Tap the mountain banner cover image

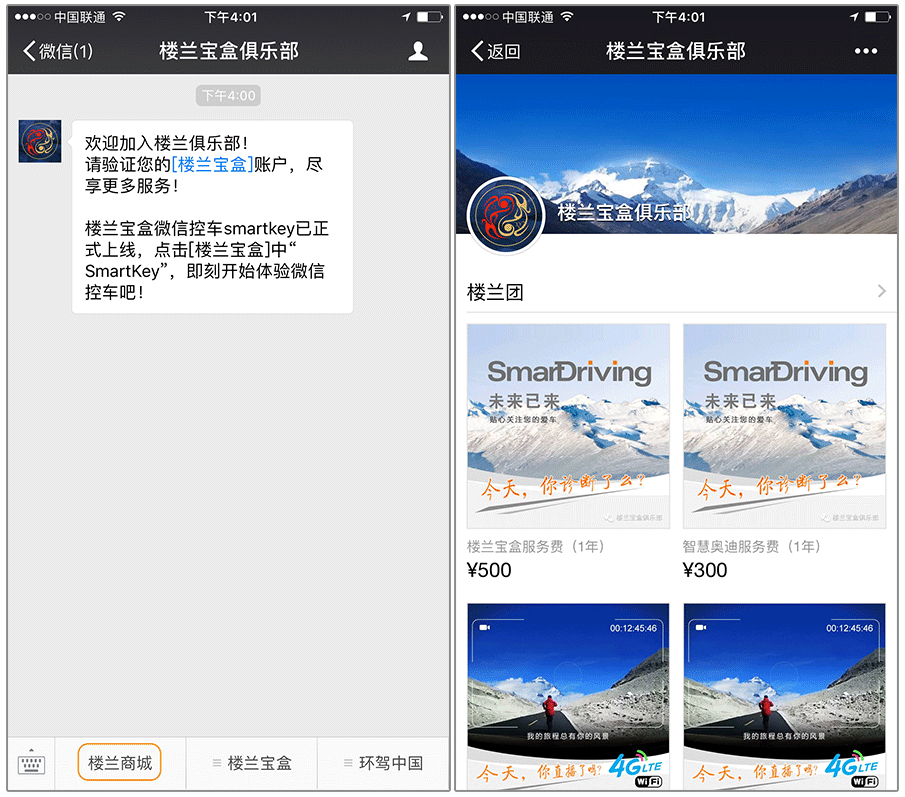point(676,154)
